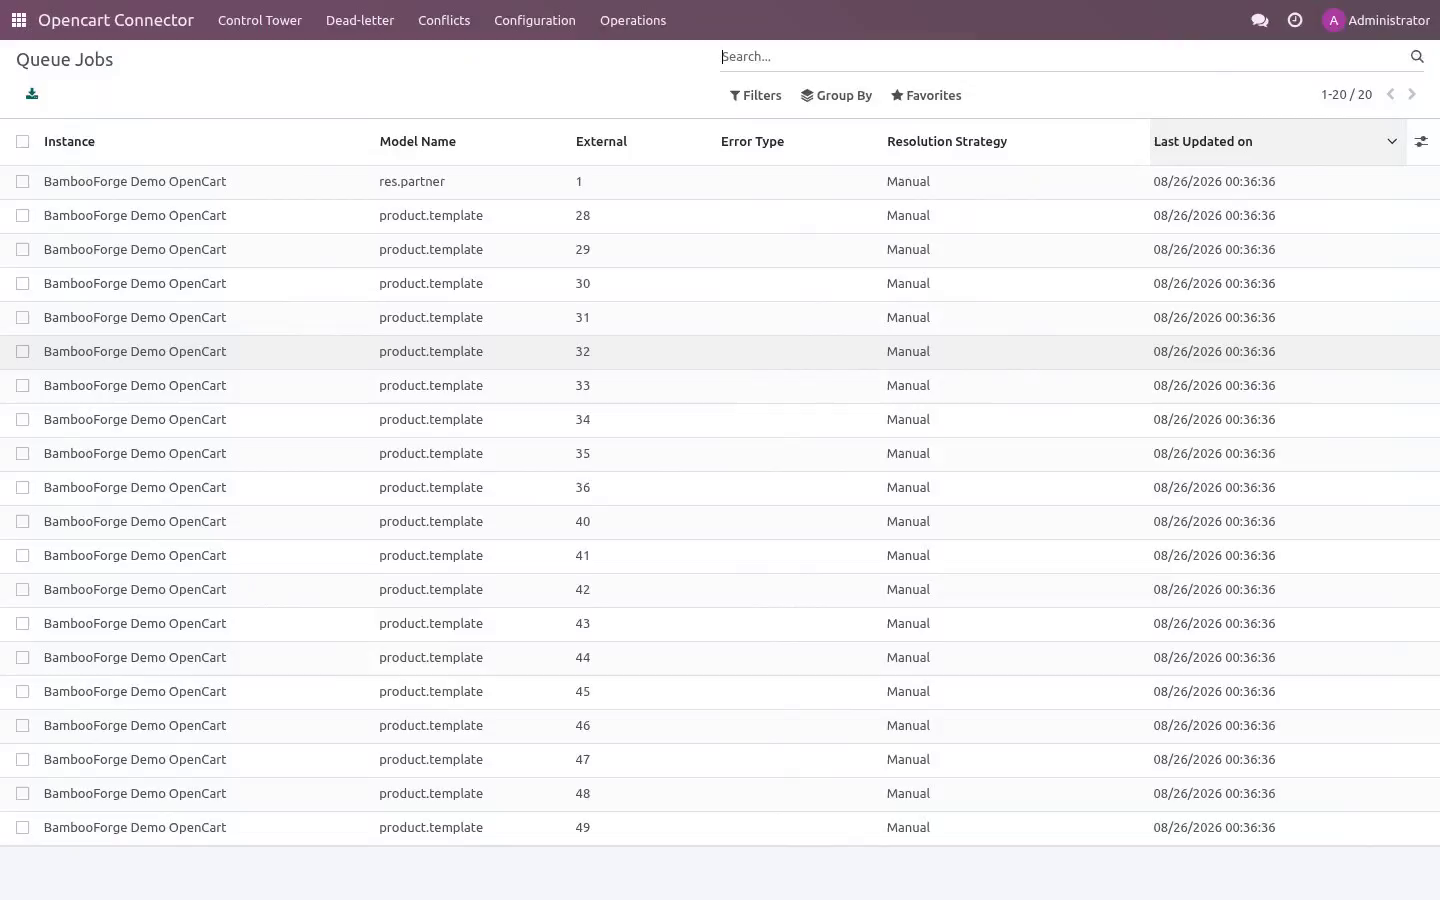
Task: Check the row with External 32
Action: [x=23, y=352]
